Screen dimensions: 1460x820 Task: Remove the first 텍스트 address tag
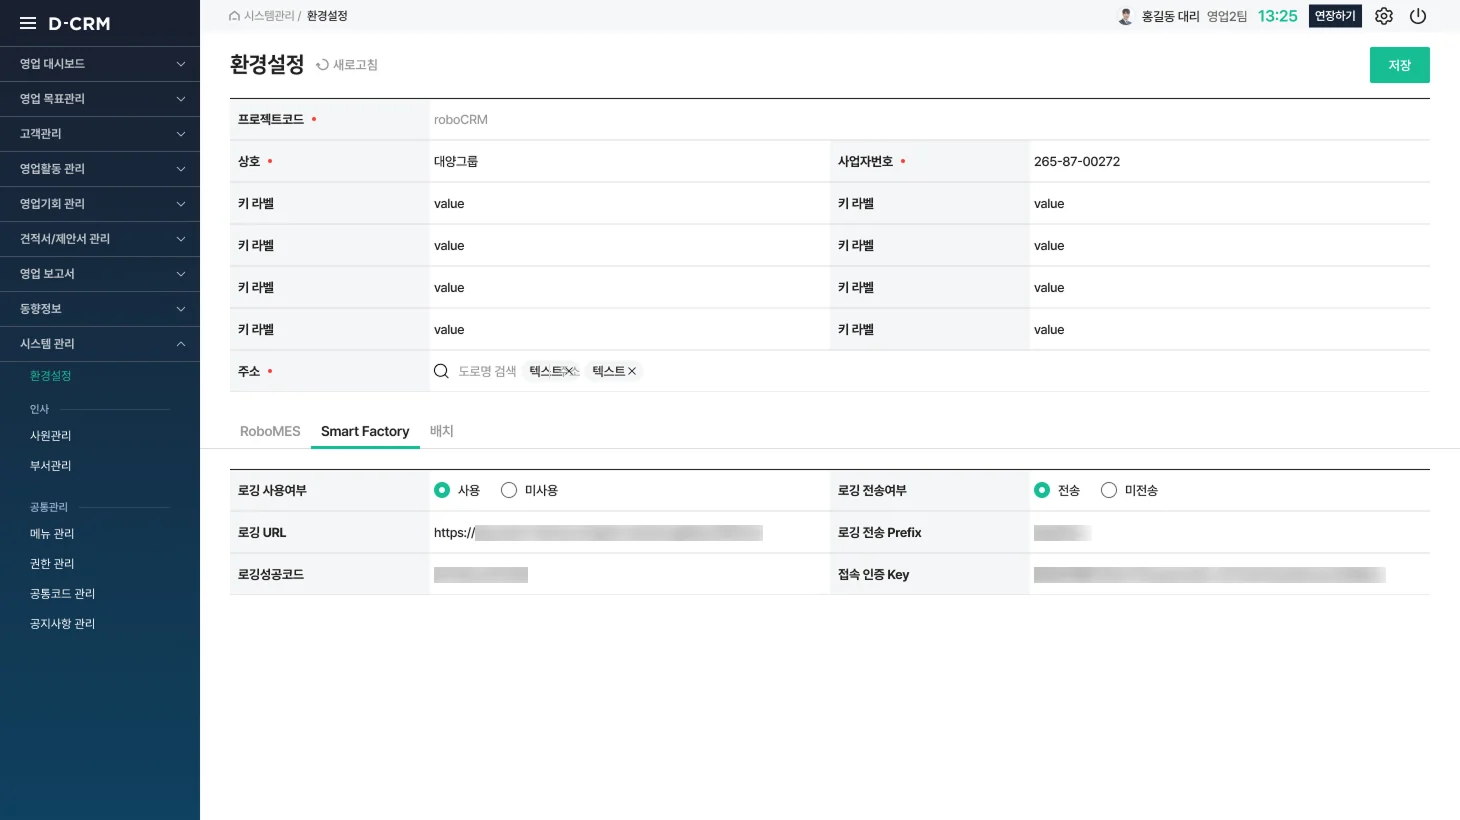click(569, 371)
